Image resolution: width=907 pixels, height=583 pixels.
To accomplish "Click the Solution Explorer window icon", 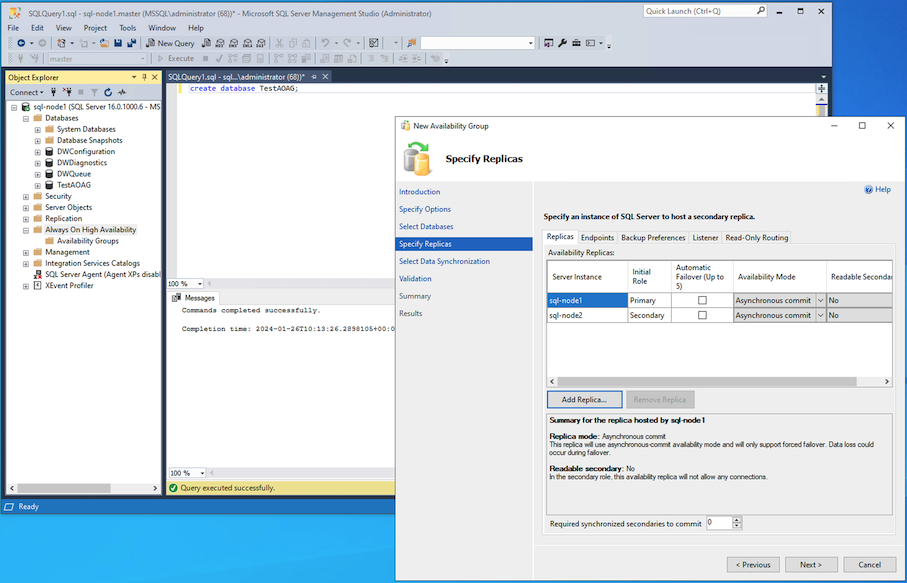I will click(548, 43).
